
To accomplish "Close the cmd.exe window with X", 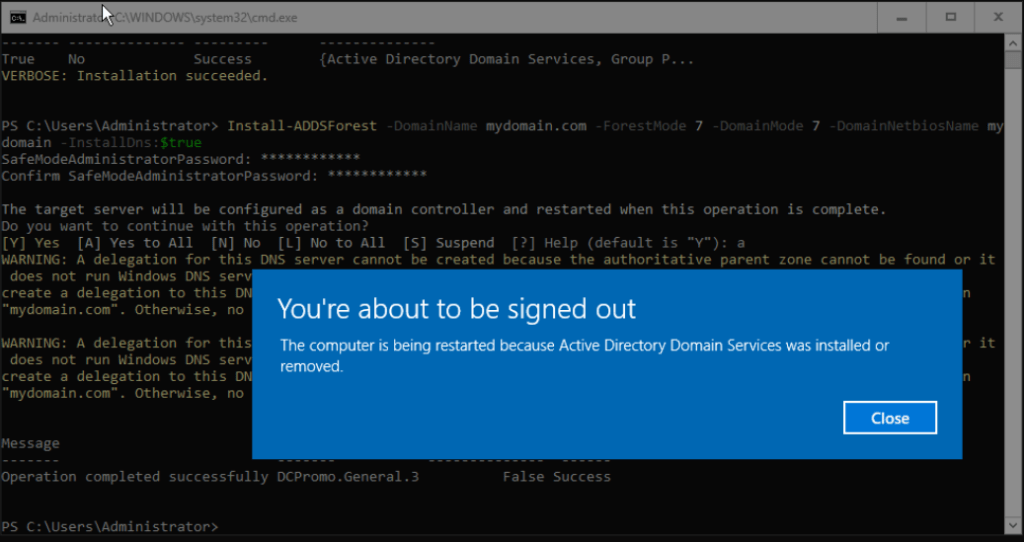I will pyautogui.click(x=996, y=17).
